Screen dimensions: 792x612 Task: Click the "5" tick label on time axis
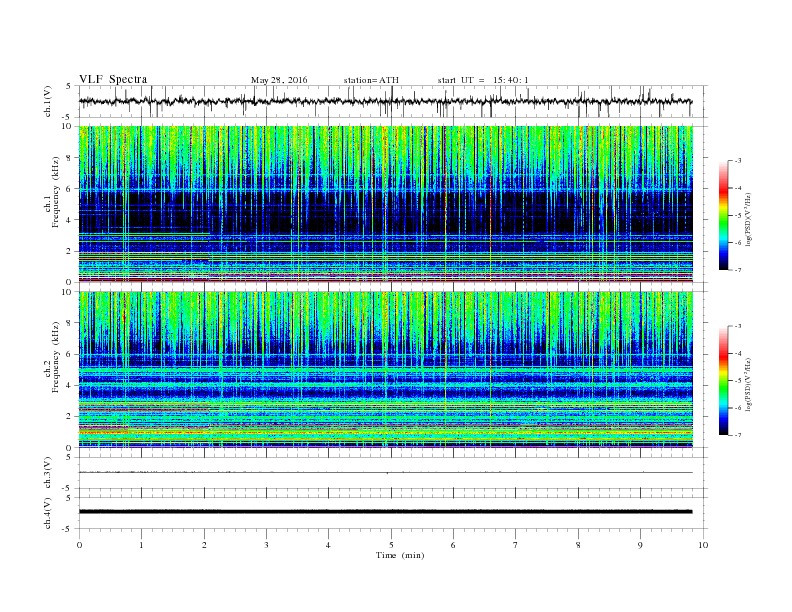pos(391,545)
